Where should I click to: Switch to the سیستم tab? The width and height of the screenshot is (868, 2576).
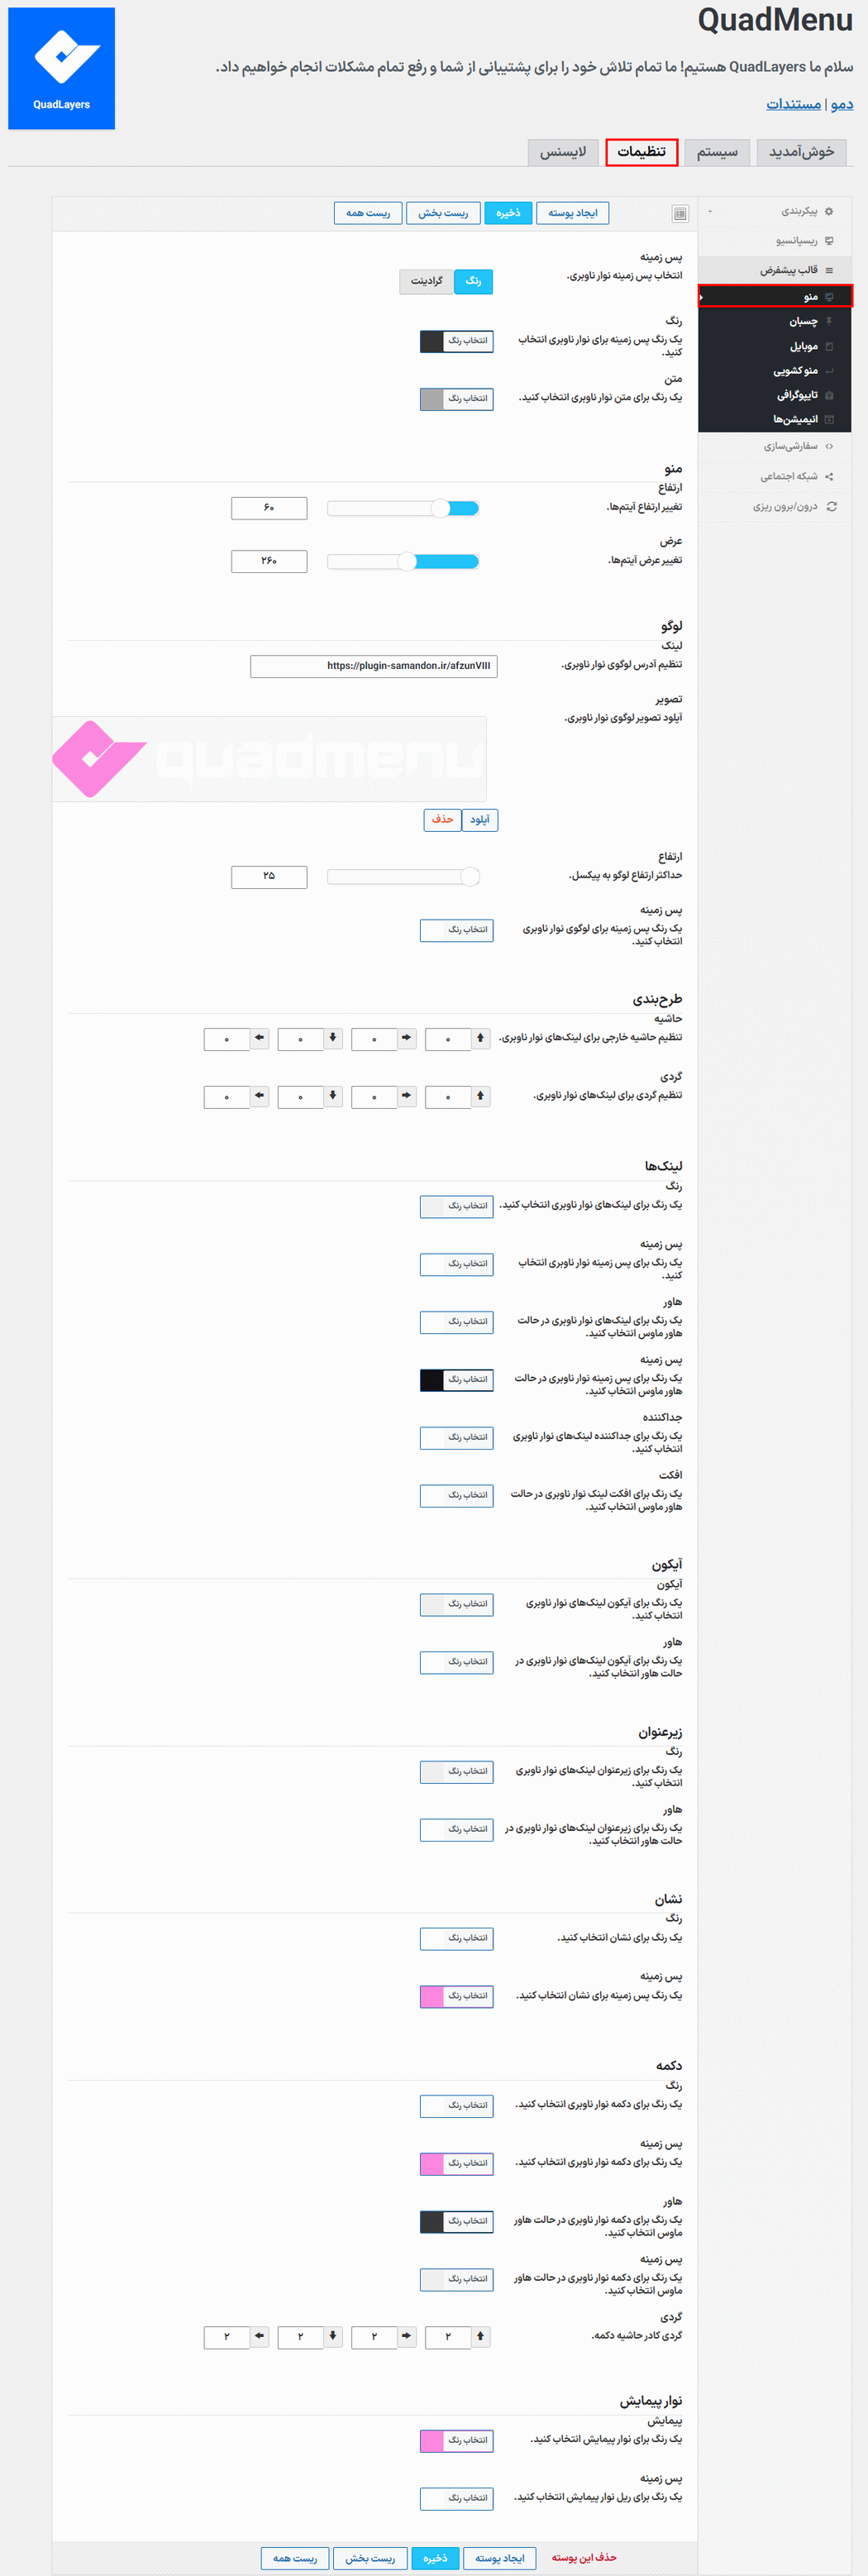coord(717,152)
